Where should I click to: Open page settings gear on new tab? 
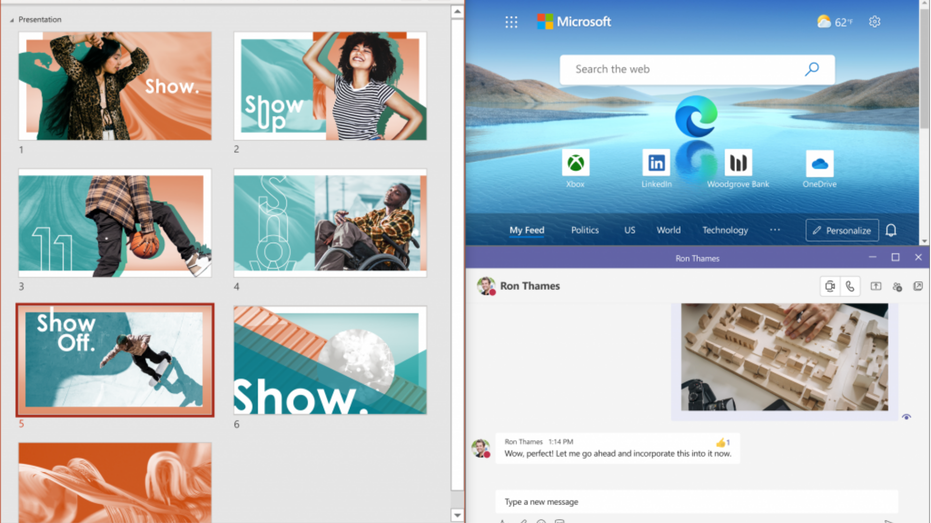tap(875, 22)
